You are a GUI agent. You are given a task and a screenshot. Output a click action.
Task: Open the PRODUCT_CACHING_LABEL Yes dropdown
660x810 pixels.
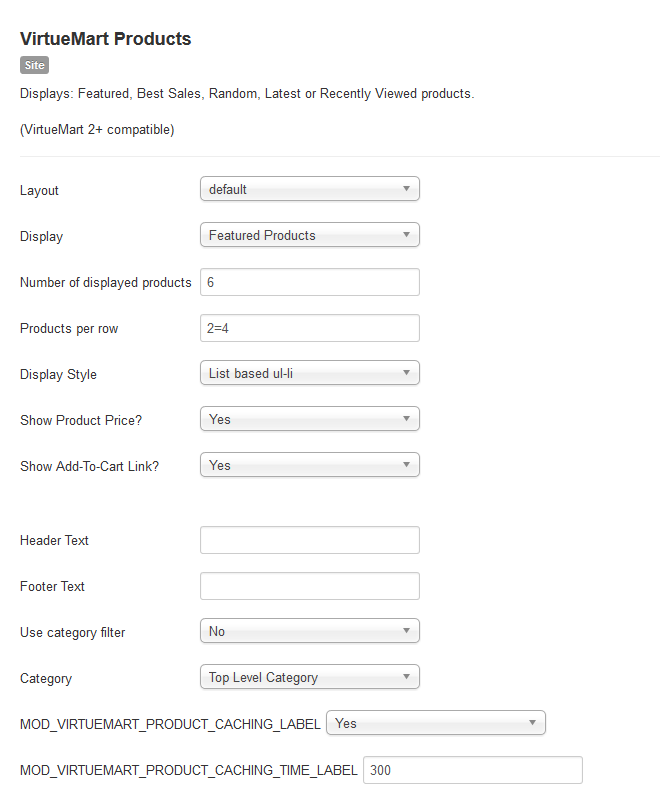pos(436,723)
